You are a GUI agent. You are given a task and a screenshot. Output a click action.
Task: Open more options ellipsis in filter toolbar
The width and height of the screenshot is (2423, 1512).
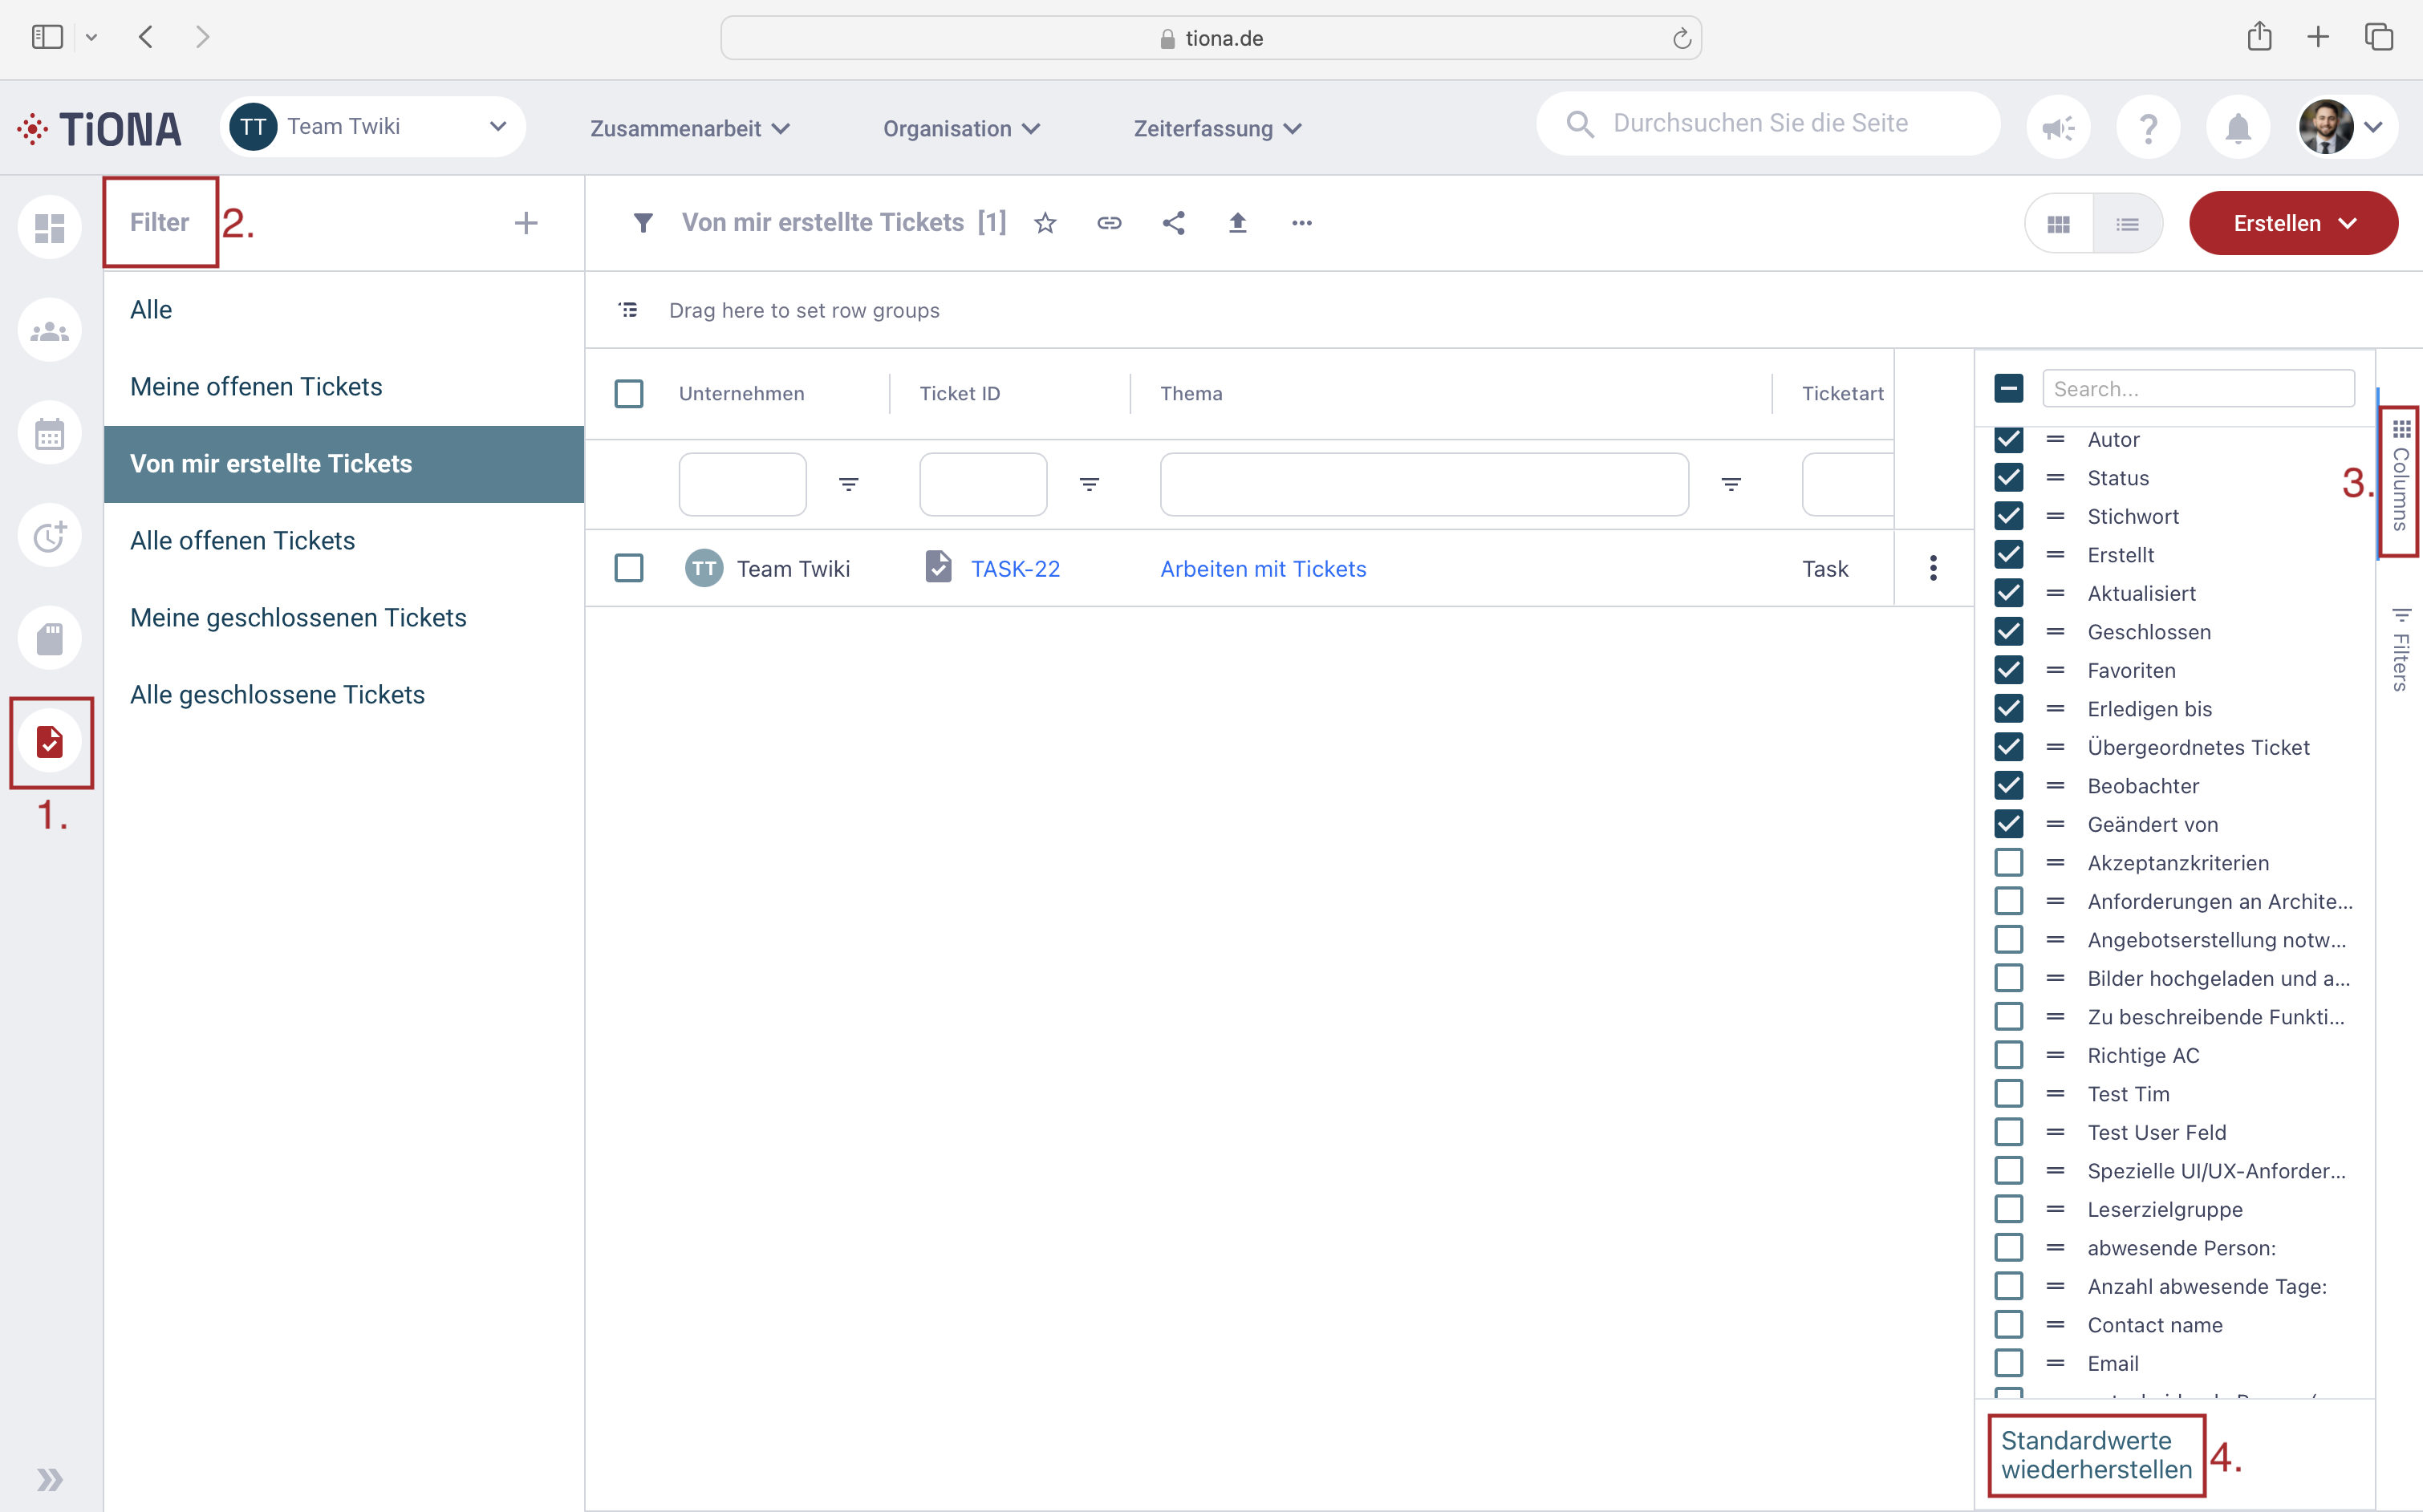[x=1301, y=223]
